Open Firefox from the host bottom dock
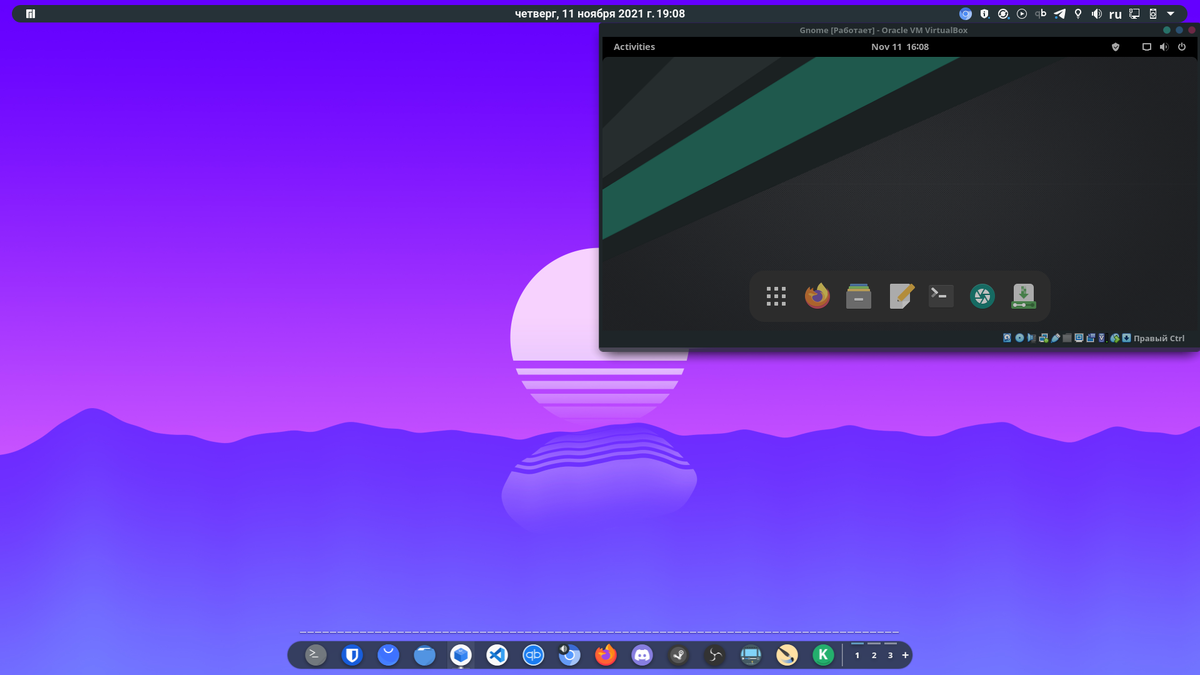The width and height of the screenshot is (1200, 675). tap(606, 655)
